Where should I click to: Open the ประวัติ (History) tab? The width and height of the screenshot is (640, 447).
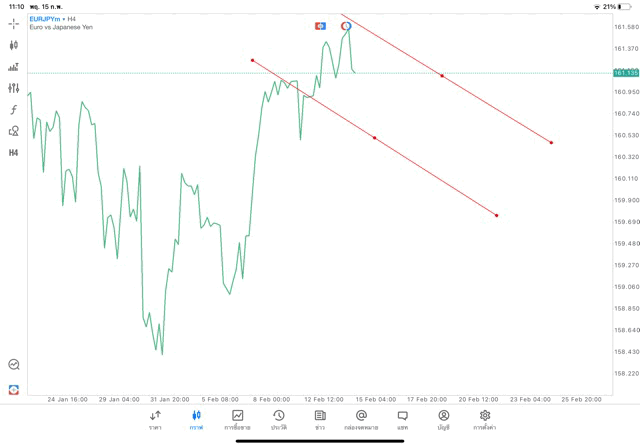click(279, 419)
